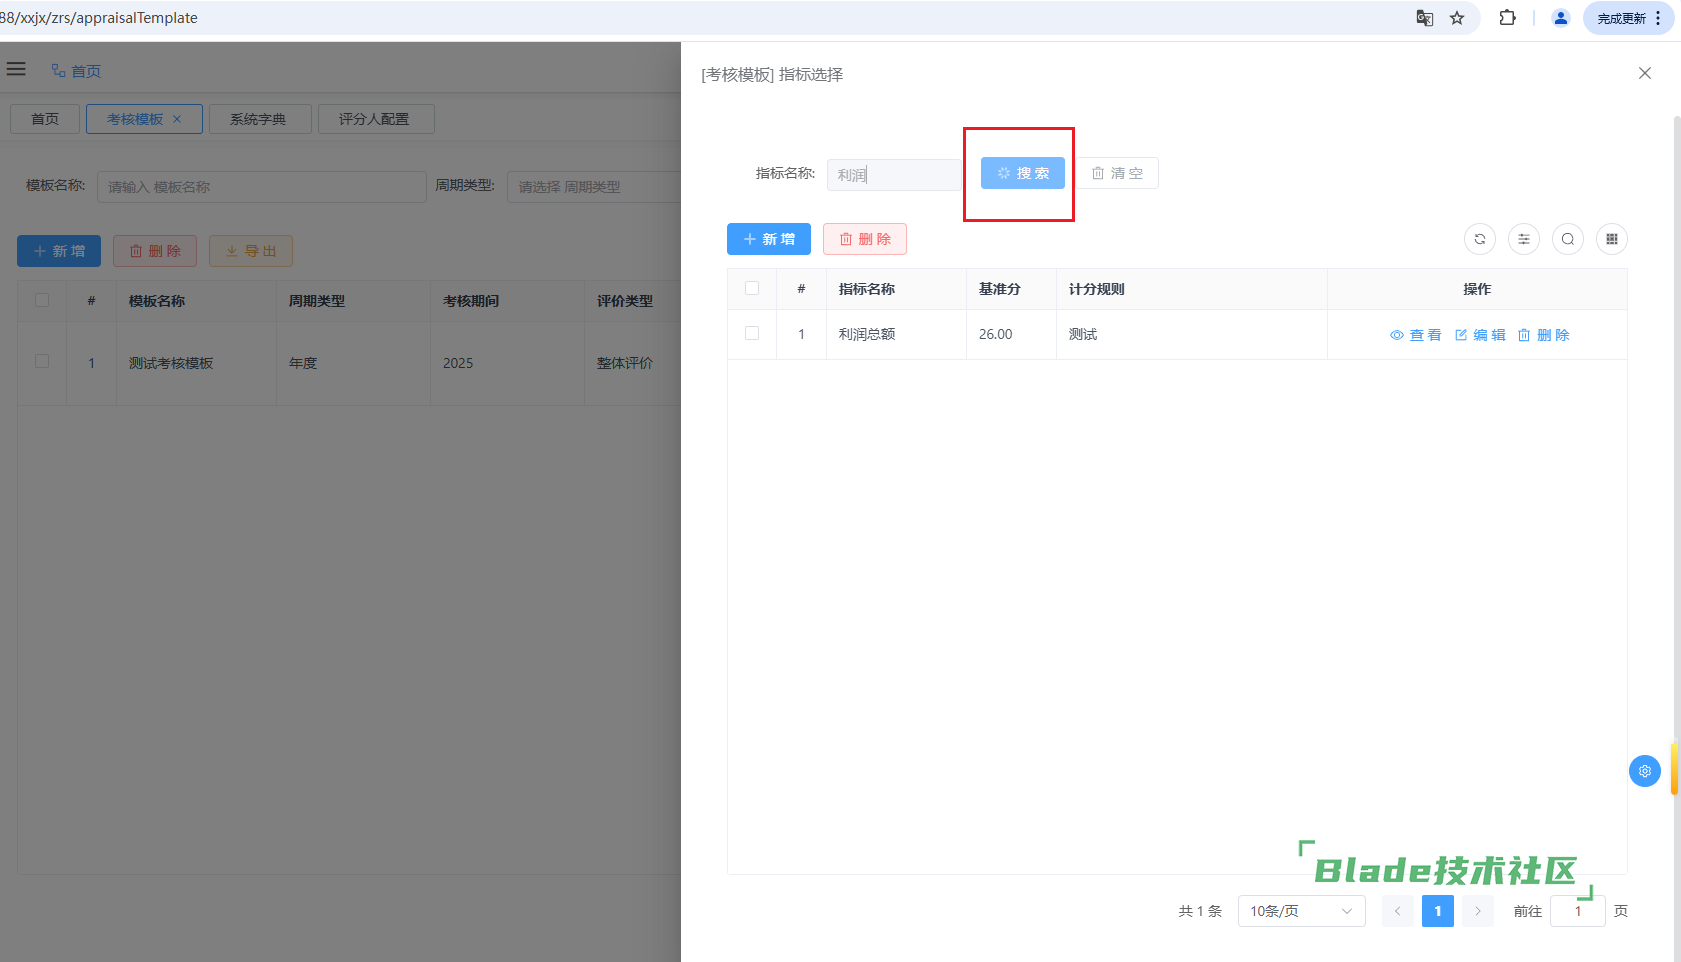Viewport: 1681px width, 962px height.
Task: Close the 指标选择 drawer panel
Action: (1645, 73)
